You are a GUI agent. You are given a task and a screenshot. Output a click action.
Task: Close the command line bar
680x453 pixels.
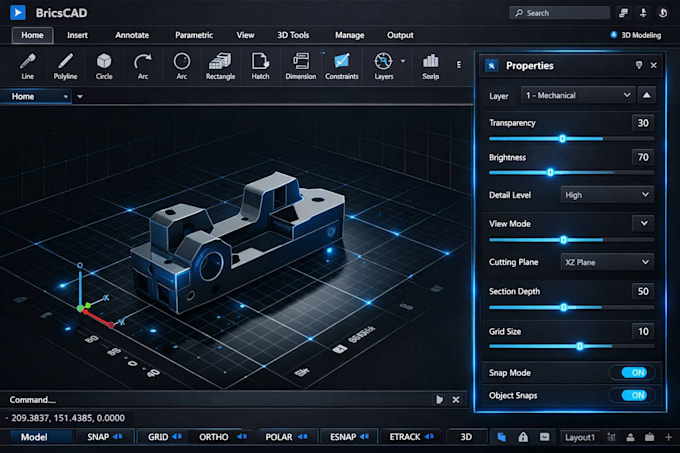point(456,399)
